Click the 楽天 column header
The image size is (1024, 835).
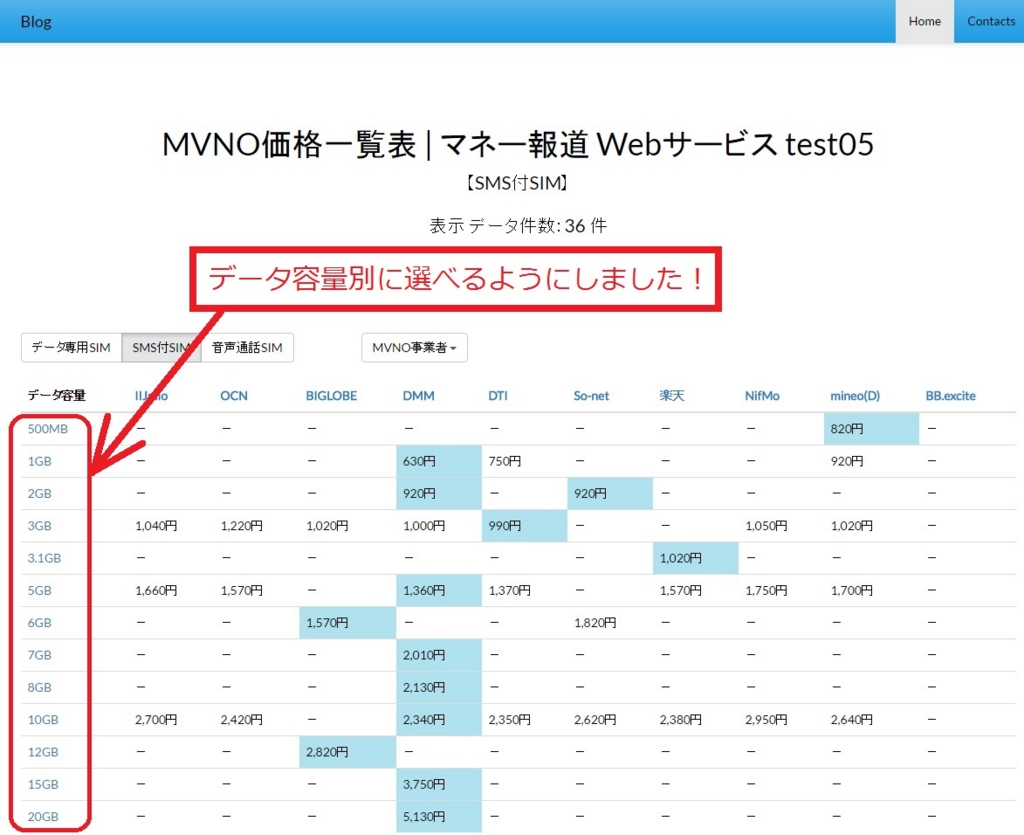tap(672, 396)
